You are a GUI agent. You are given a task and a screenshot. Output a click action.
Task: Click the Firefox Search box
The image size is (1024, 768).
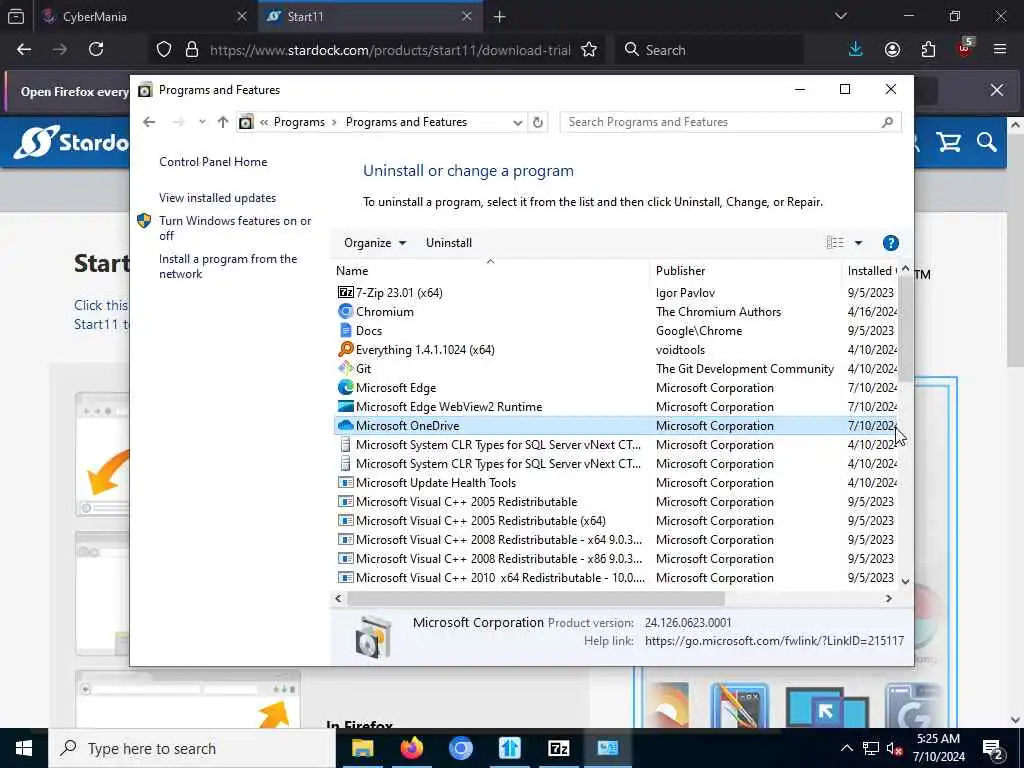click(709, 50)
